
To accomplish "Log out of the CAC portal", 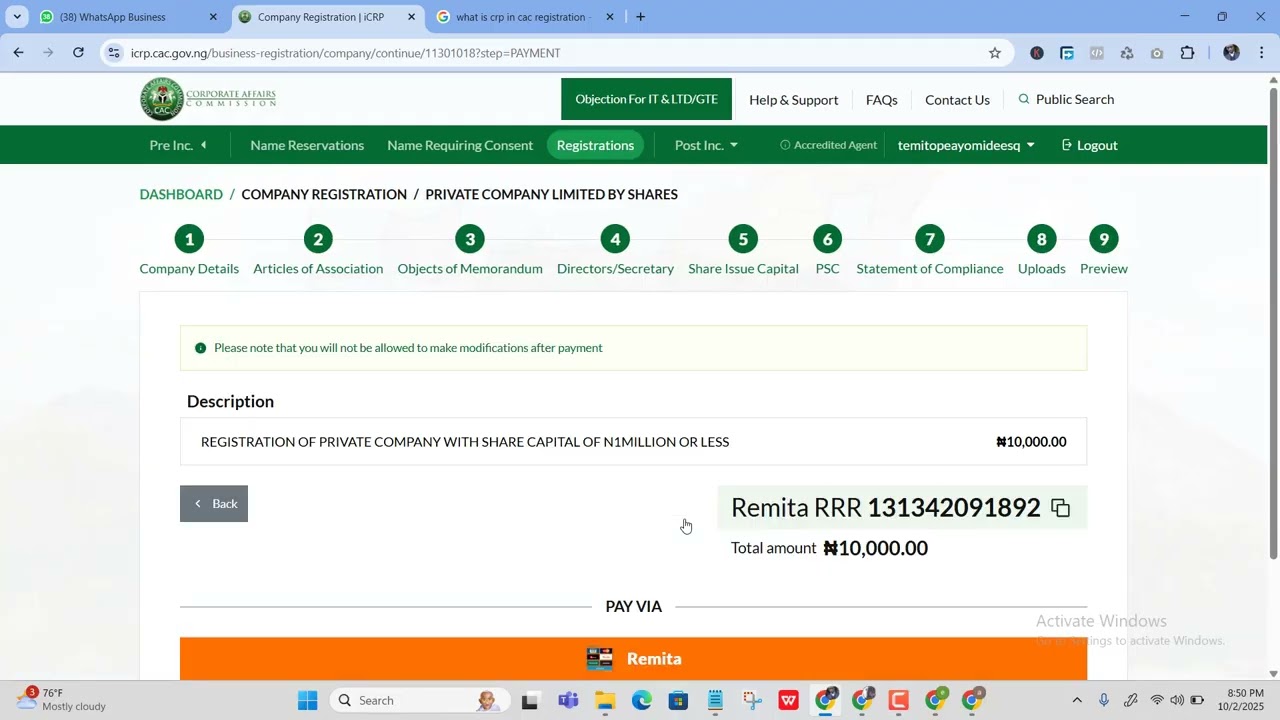I will pos(1089,145).
